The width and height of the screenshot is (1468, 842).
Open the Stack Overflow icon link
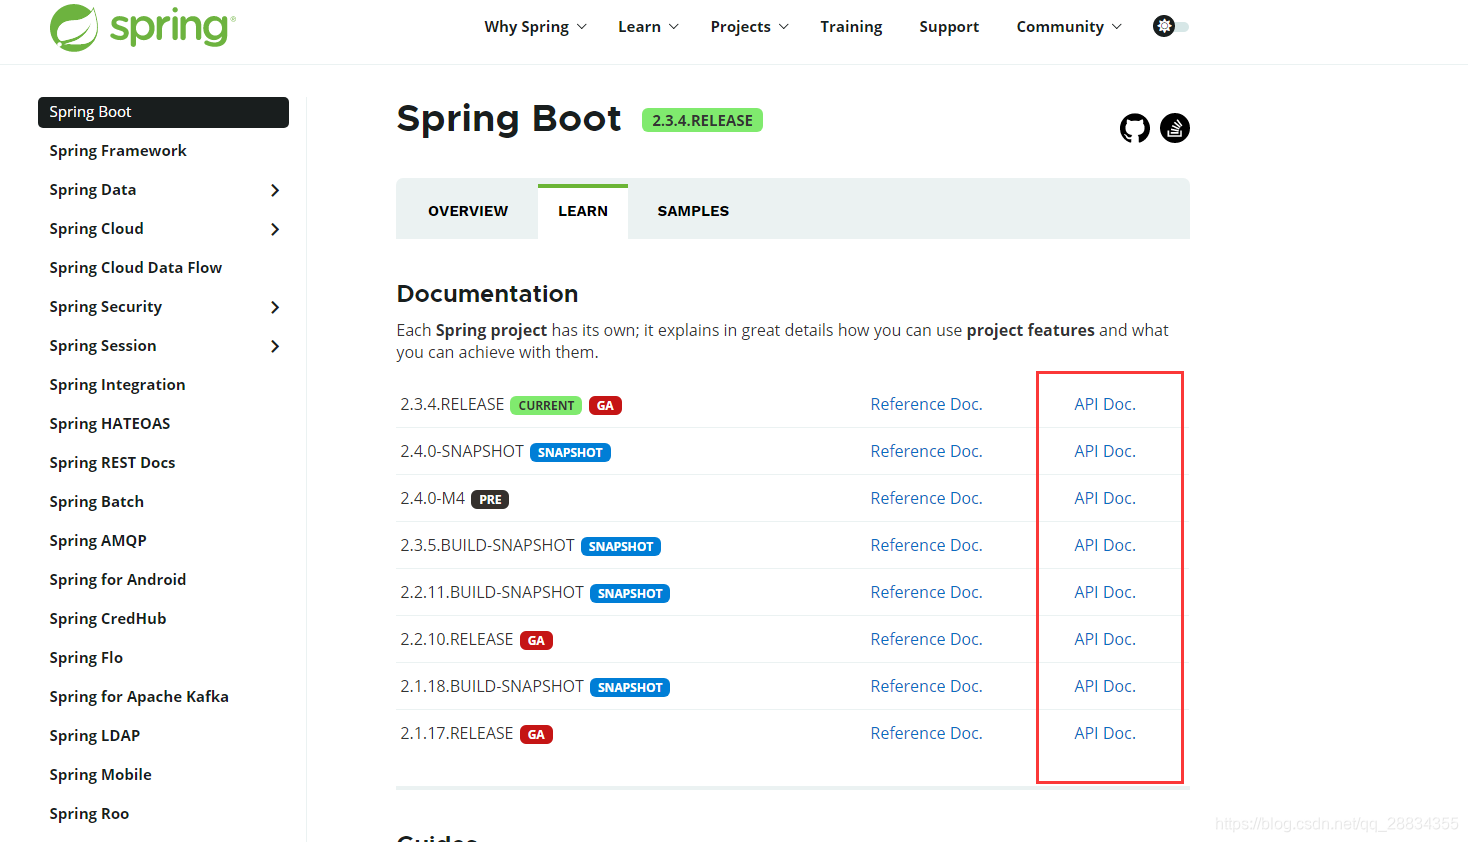1175,128
